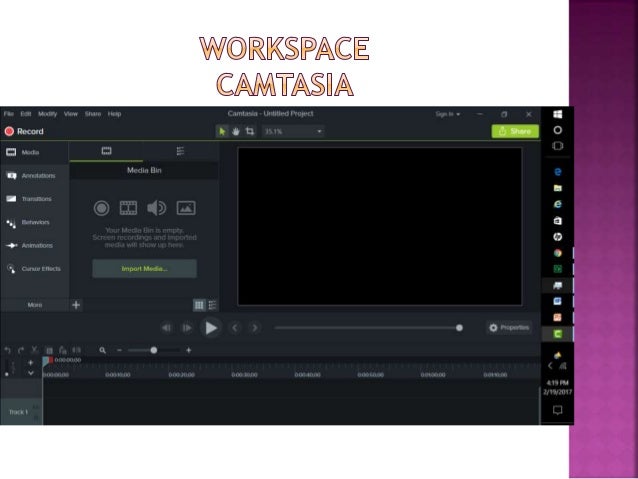The image size is (638, 479).
Task: Click the green Share button
Action: click(515, 131)
